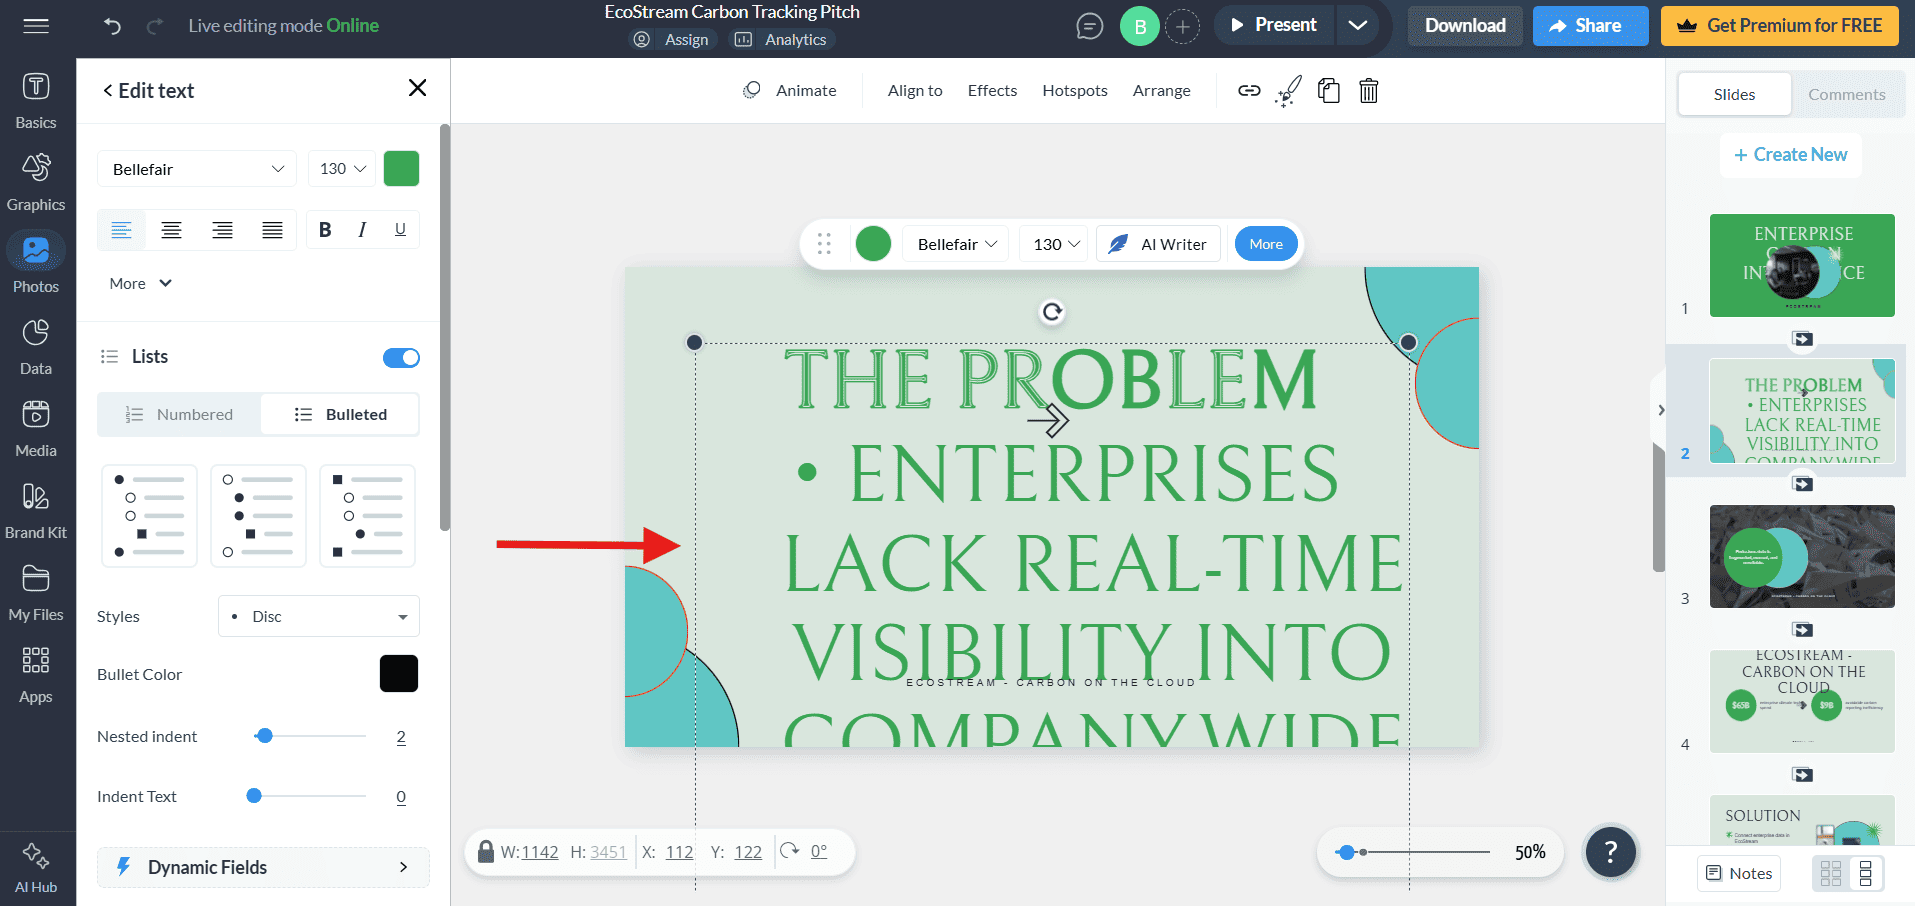The image size is (1915, 906).
Task: Toggle italic formatting
Action: 362,230
